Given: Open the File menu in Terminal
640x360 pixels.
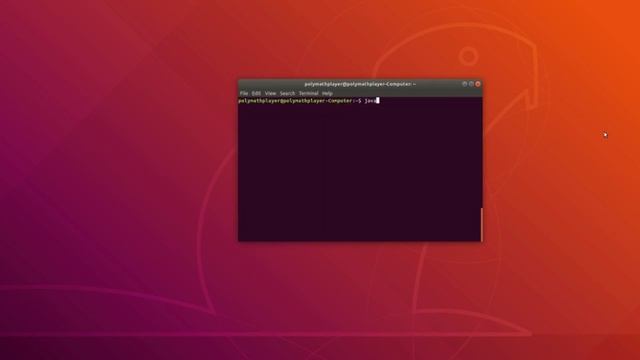Looking at the screenshot, I should 244,93.
